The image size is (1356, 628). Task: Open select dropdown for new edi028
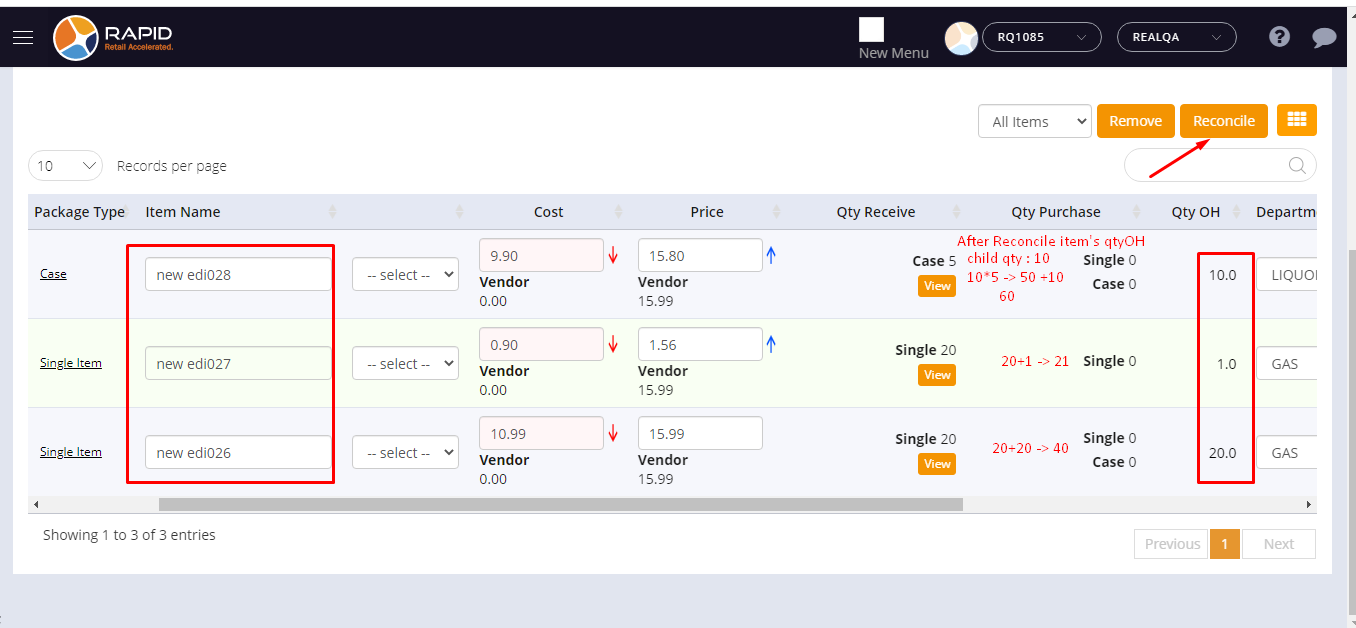(405, 275)
